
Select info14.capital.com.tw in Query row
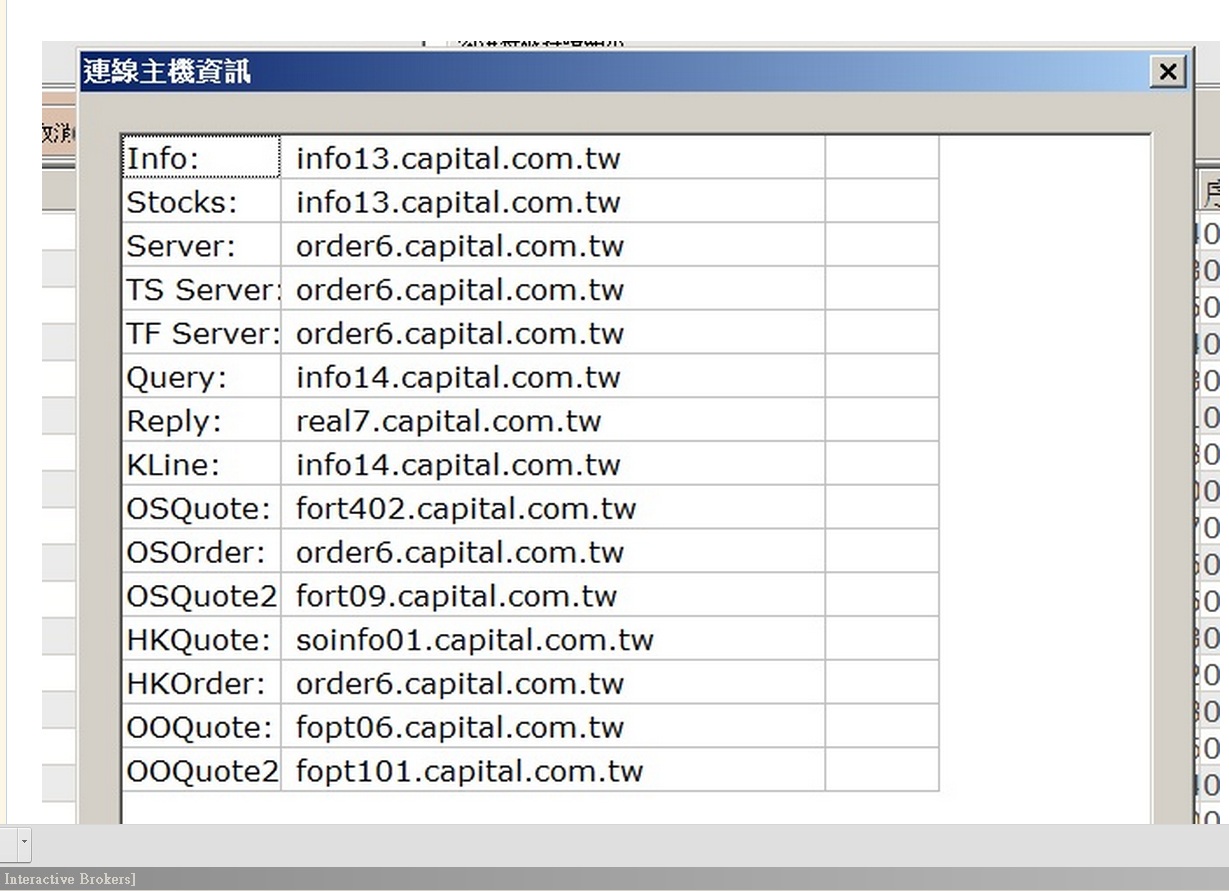(553, 377)
